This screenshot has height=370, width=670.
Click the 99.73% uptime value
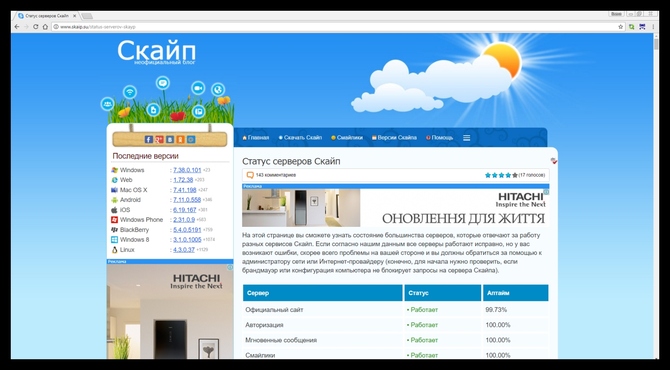(x=496, y=310)
